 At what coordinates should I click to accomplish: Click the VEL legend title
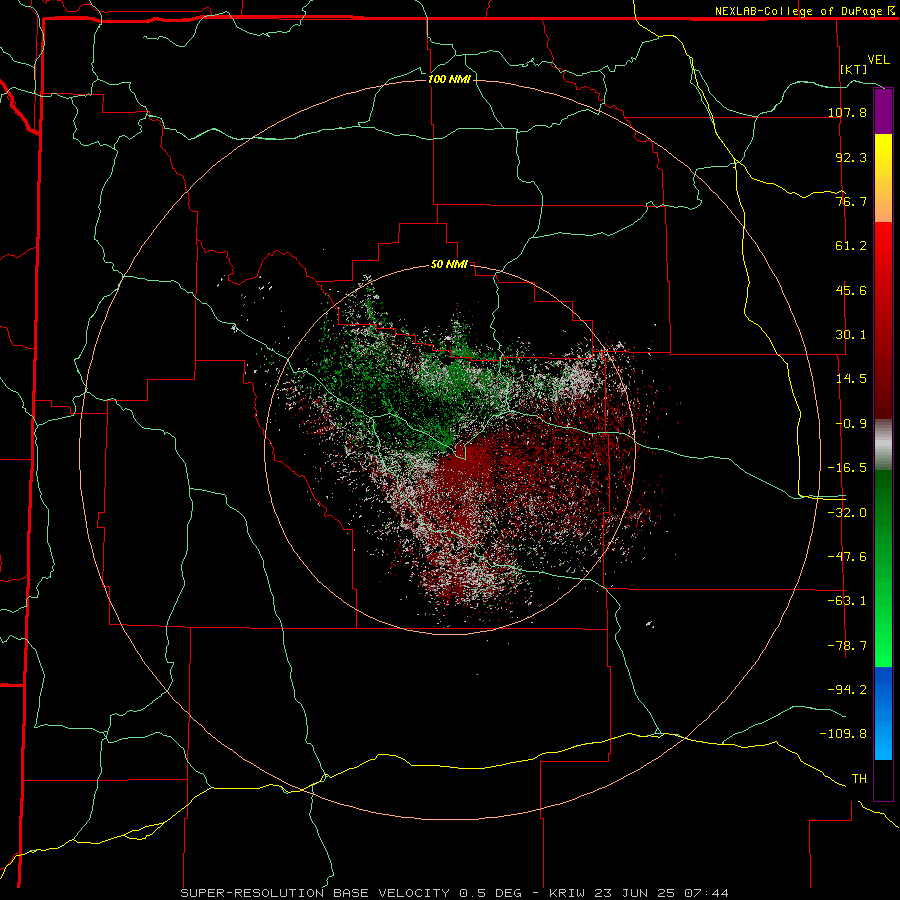point(878,60)
